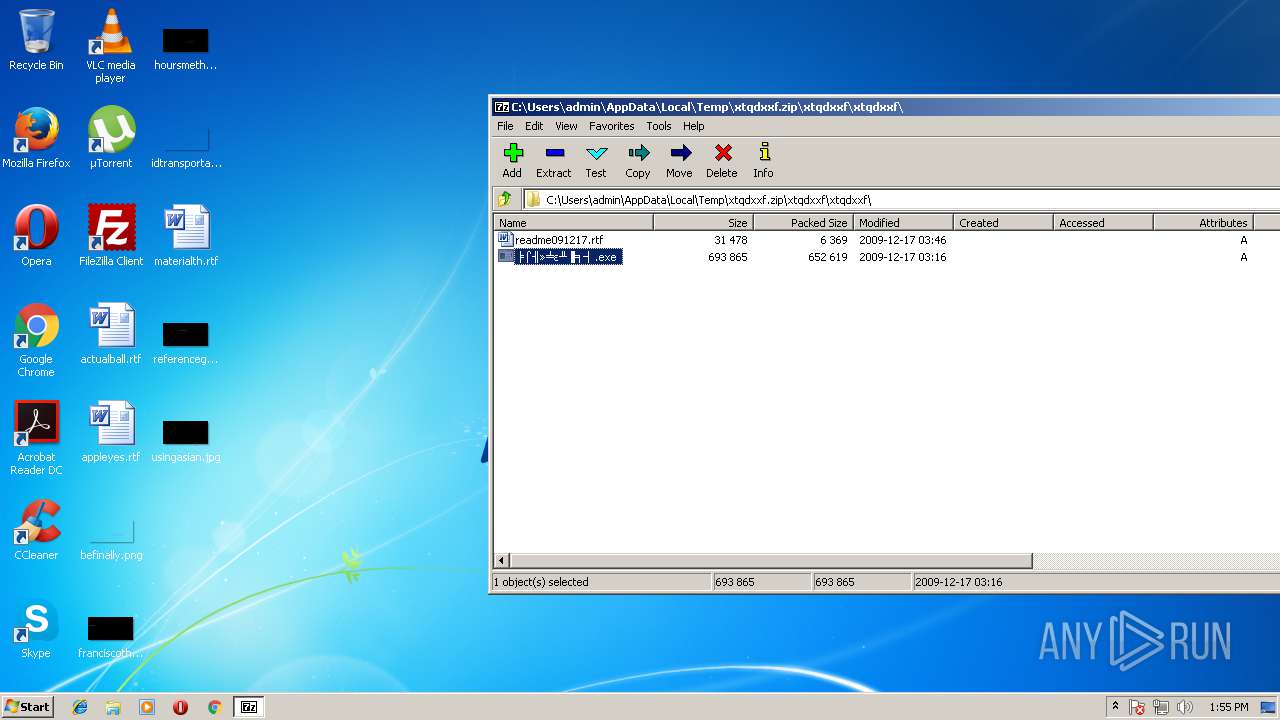Click the horizontal scrollbar left arrow
1280x720 pixels.
pos(502,561)
